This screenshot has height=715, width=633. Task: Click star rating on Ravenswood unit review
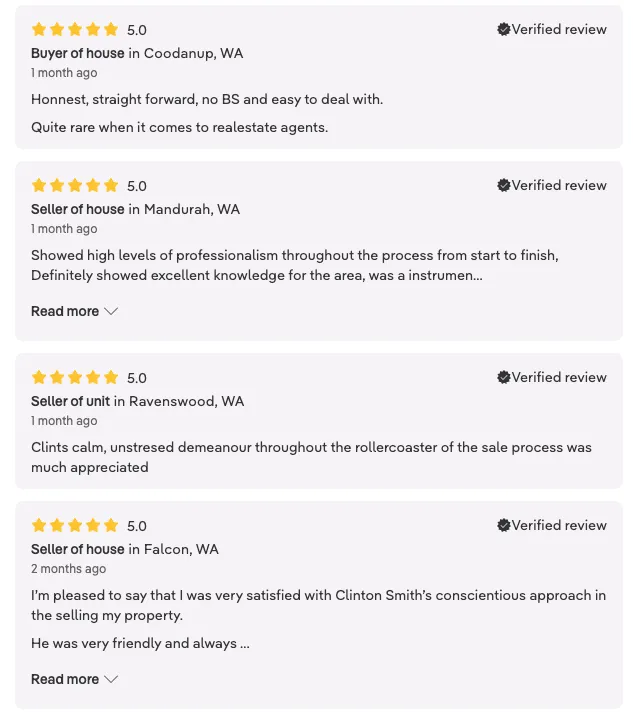75,378
